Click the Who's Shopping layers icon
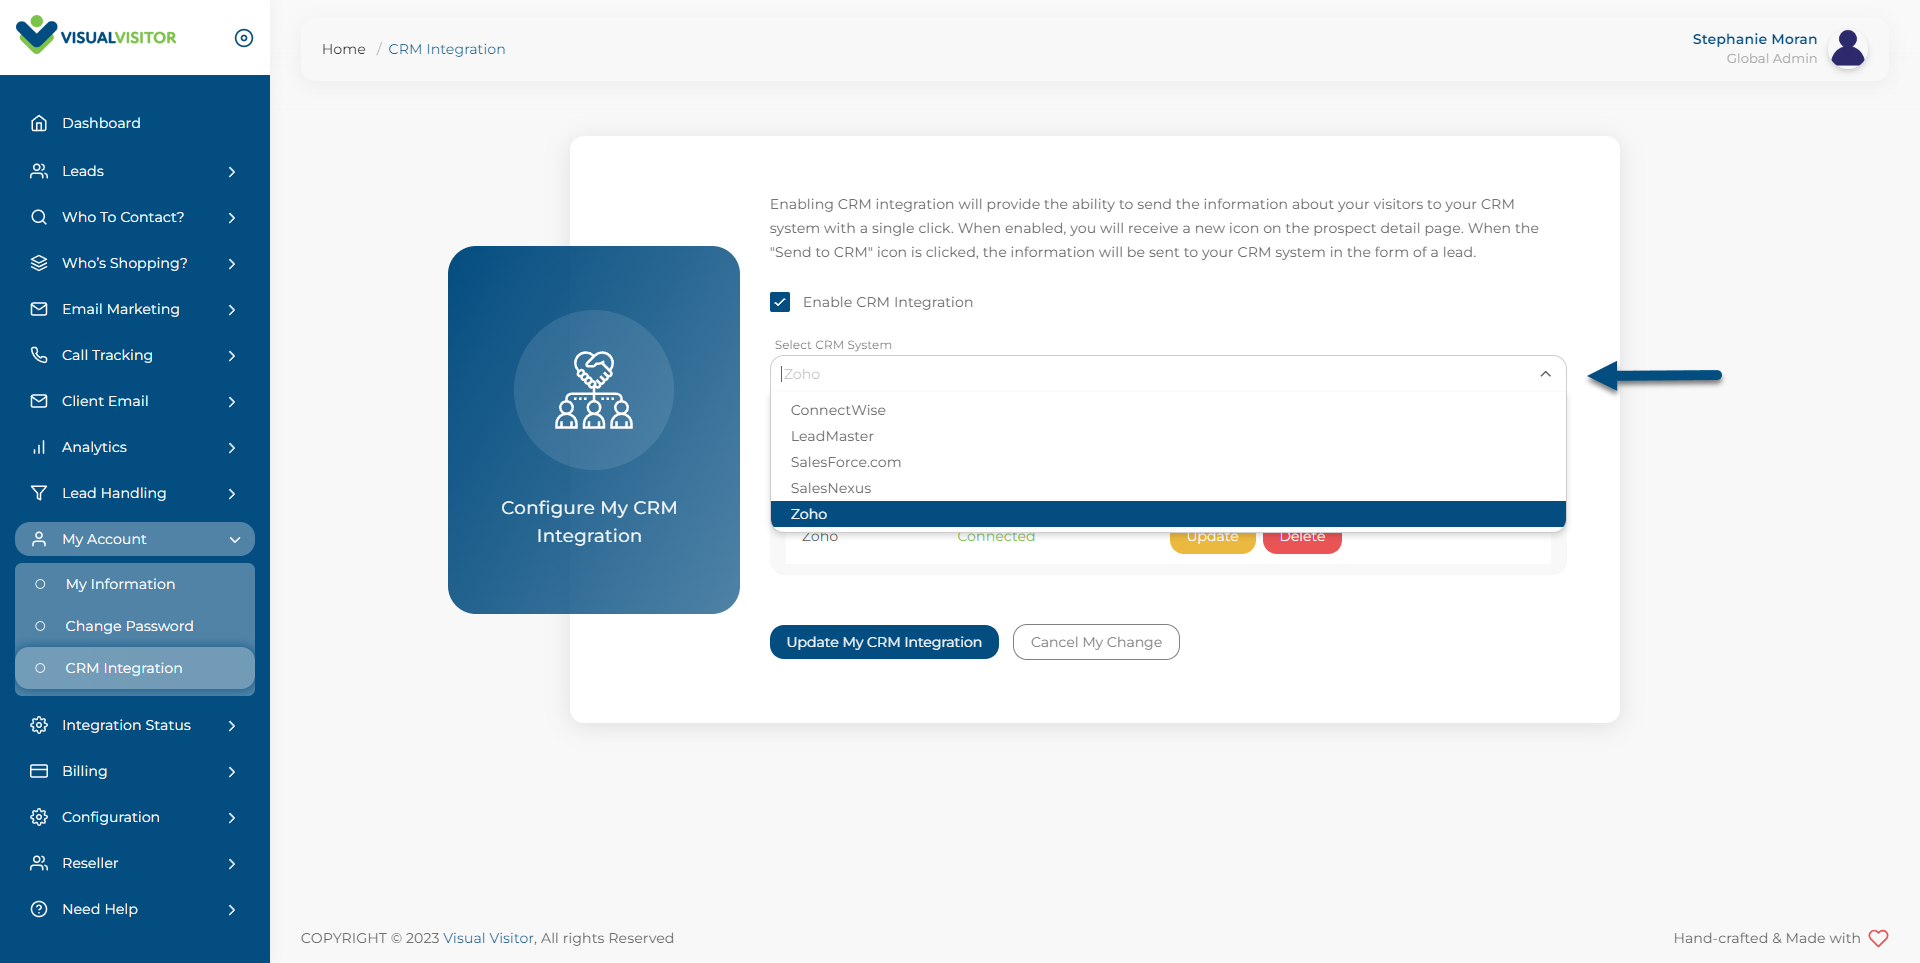 (39, 263)
